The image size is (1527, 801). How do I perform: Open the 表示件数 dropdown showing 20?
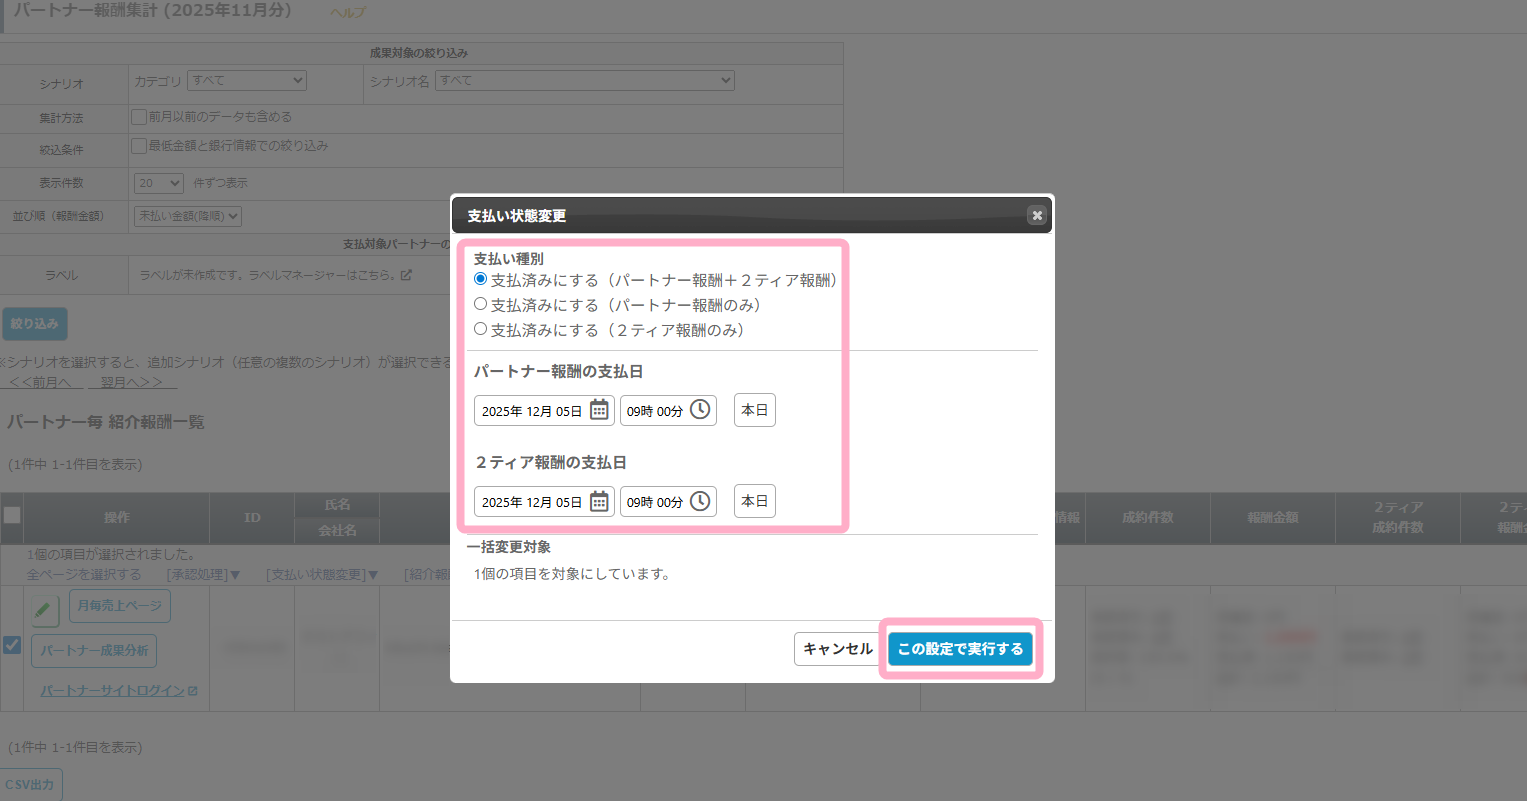pos(159,183)
